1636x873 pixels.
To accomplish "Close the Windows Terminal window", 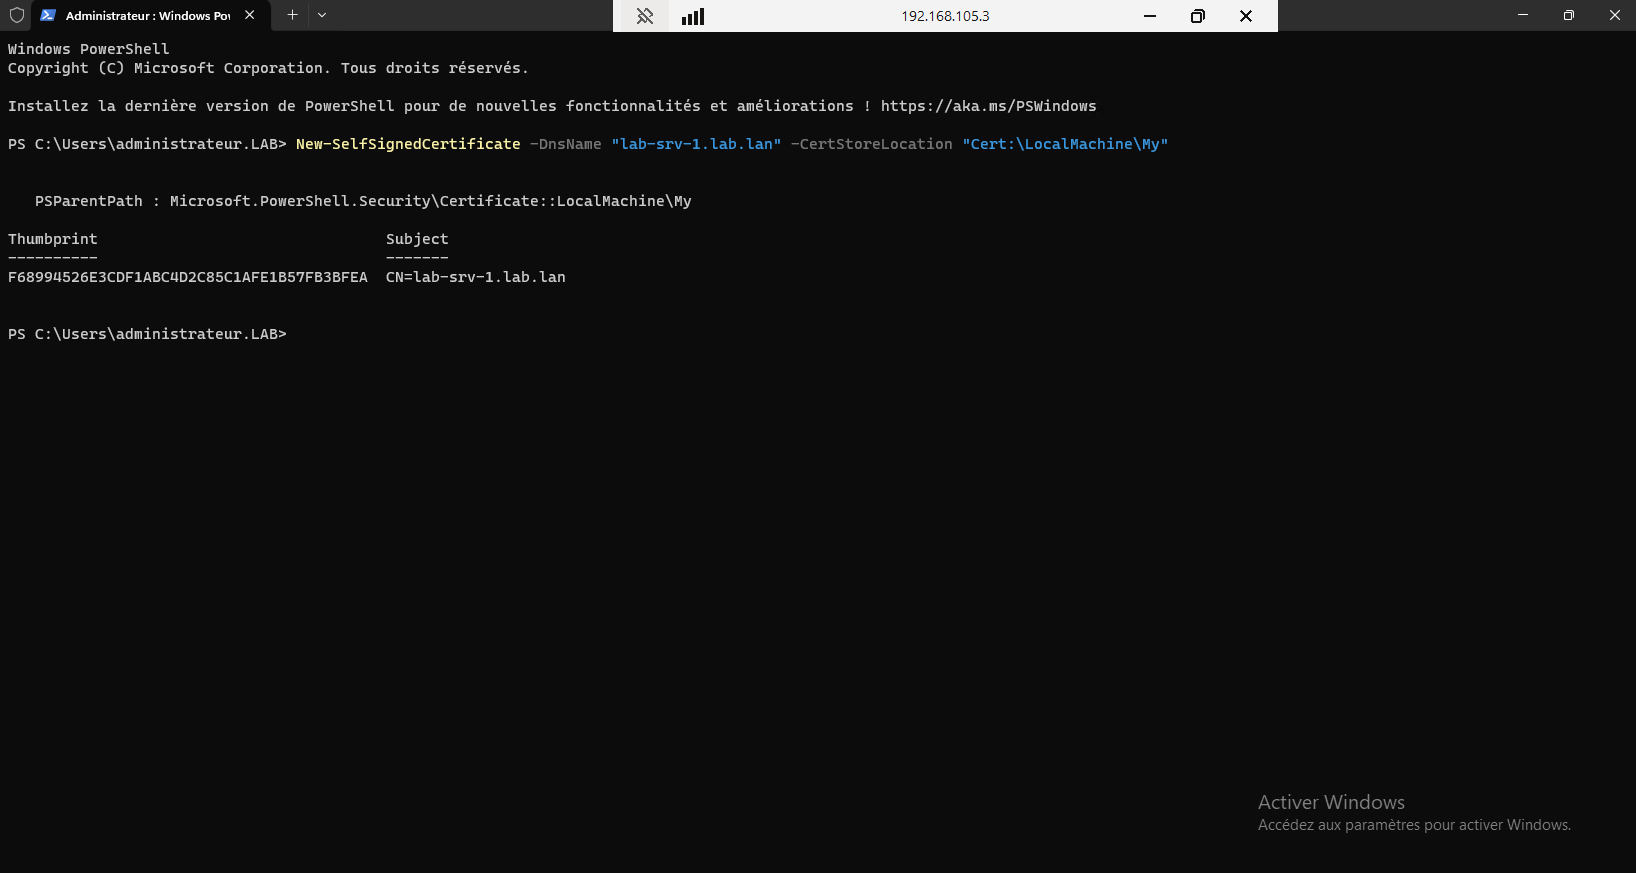I will coord(1615,15).
